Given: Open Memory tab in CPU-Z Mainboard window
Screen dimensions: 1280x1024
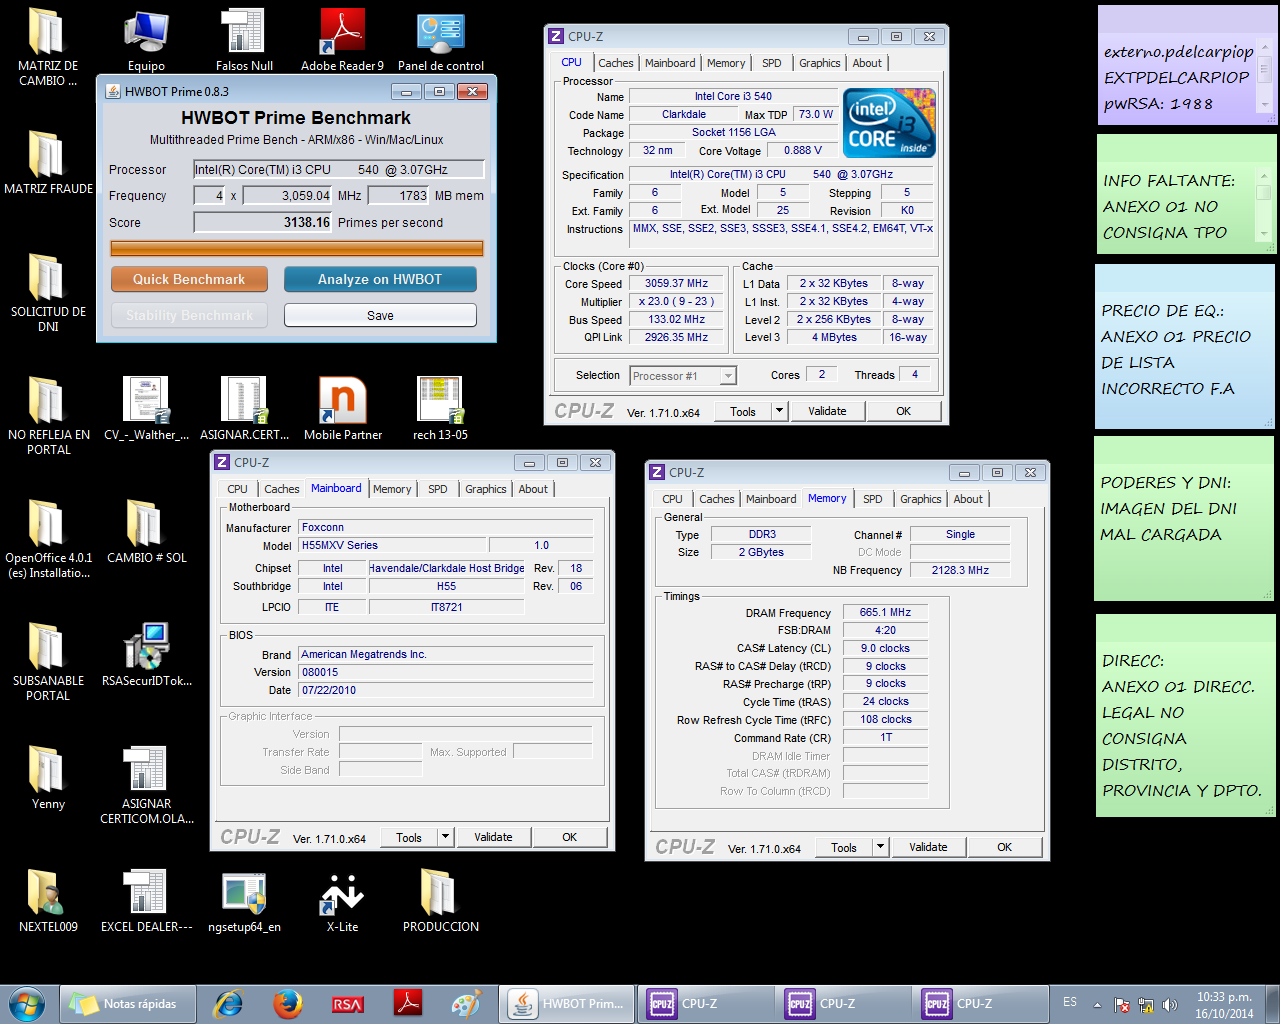Looking at the screenshot, I should 392,489.
